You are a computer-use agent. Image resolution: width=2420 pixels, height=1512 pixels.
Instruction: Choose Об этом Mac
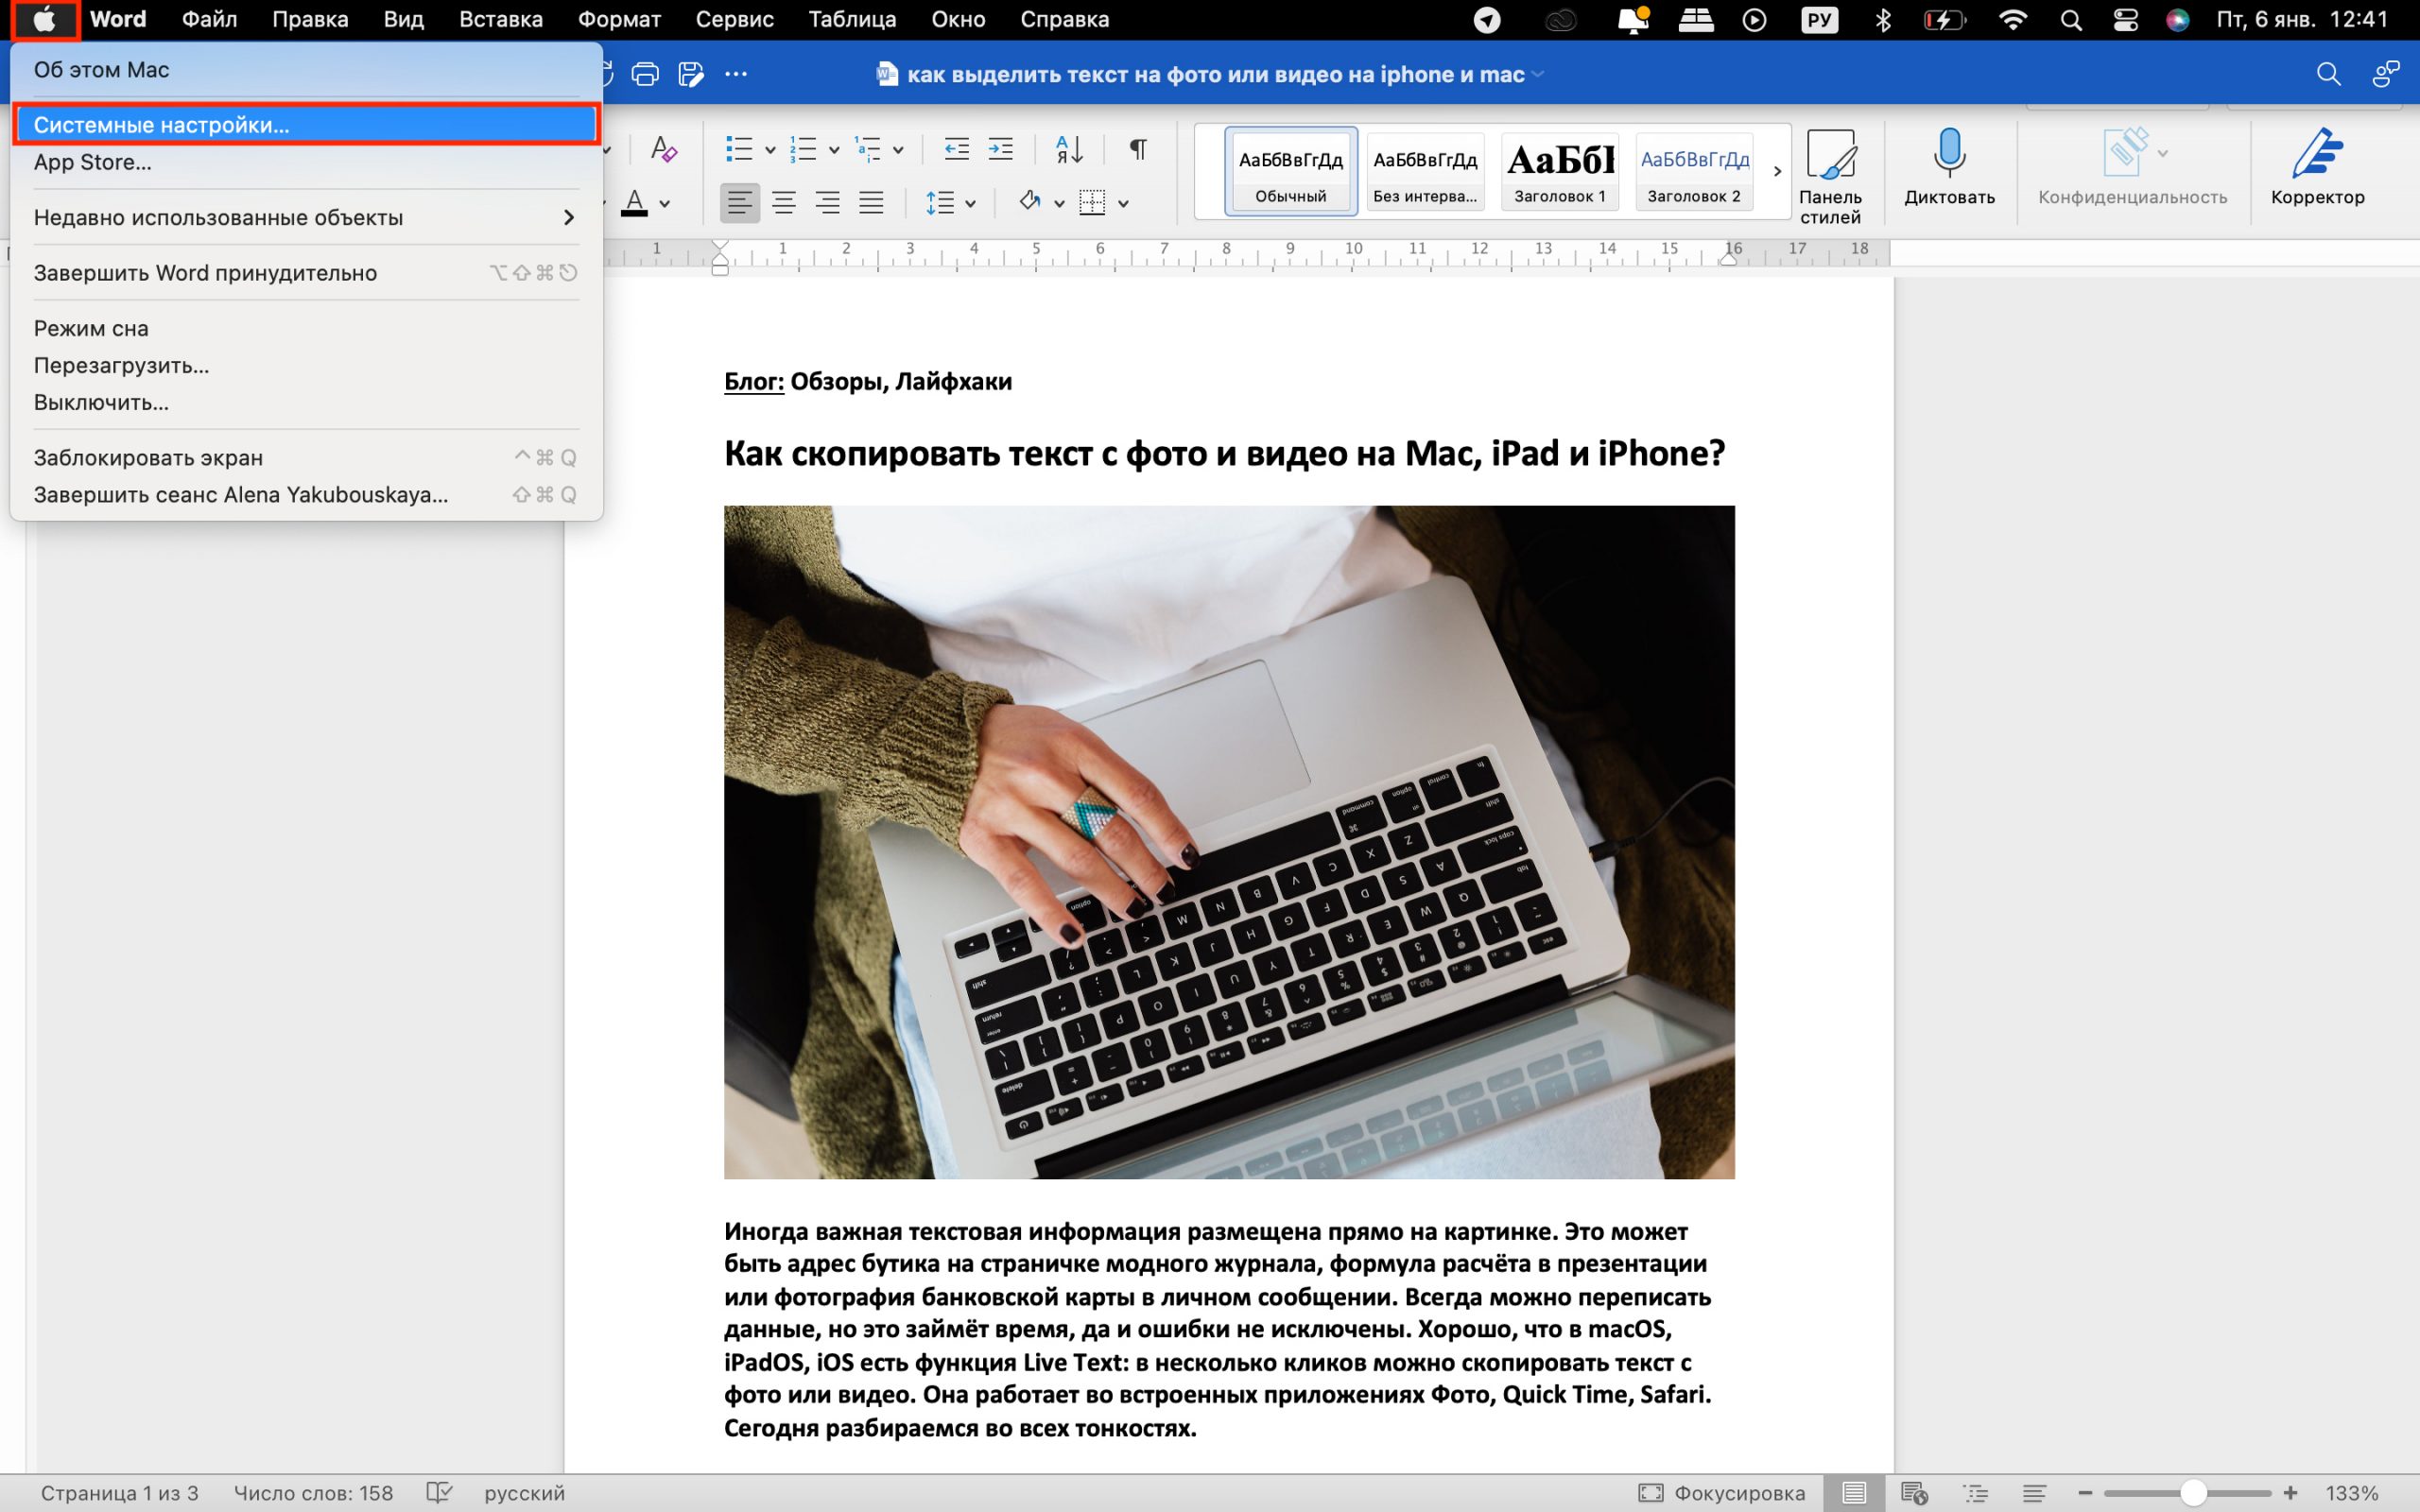pos(306,70)
